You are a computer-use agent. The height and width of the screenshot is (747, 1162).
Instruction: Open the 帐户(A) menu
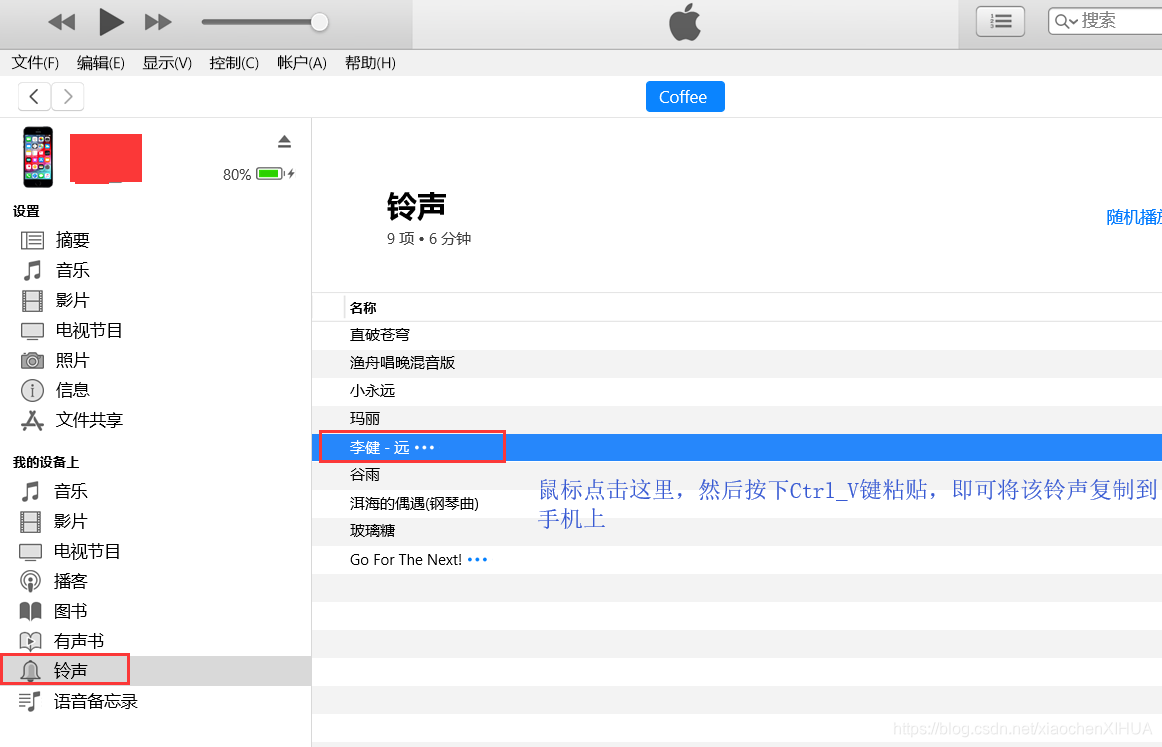pyautogui.click(x=302, y=63)
